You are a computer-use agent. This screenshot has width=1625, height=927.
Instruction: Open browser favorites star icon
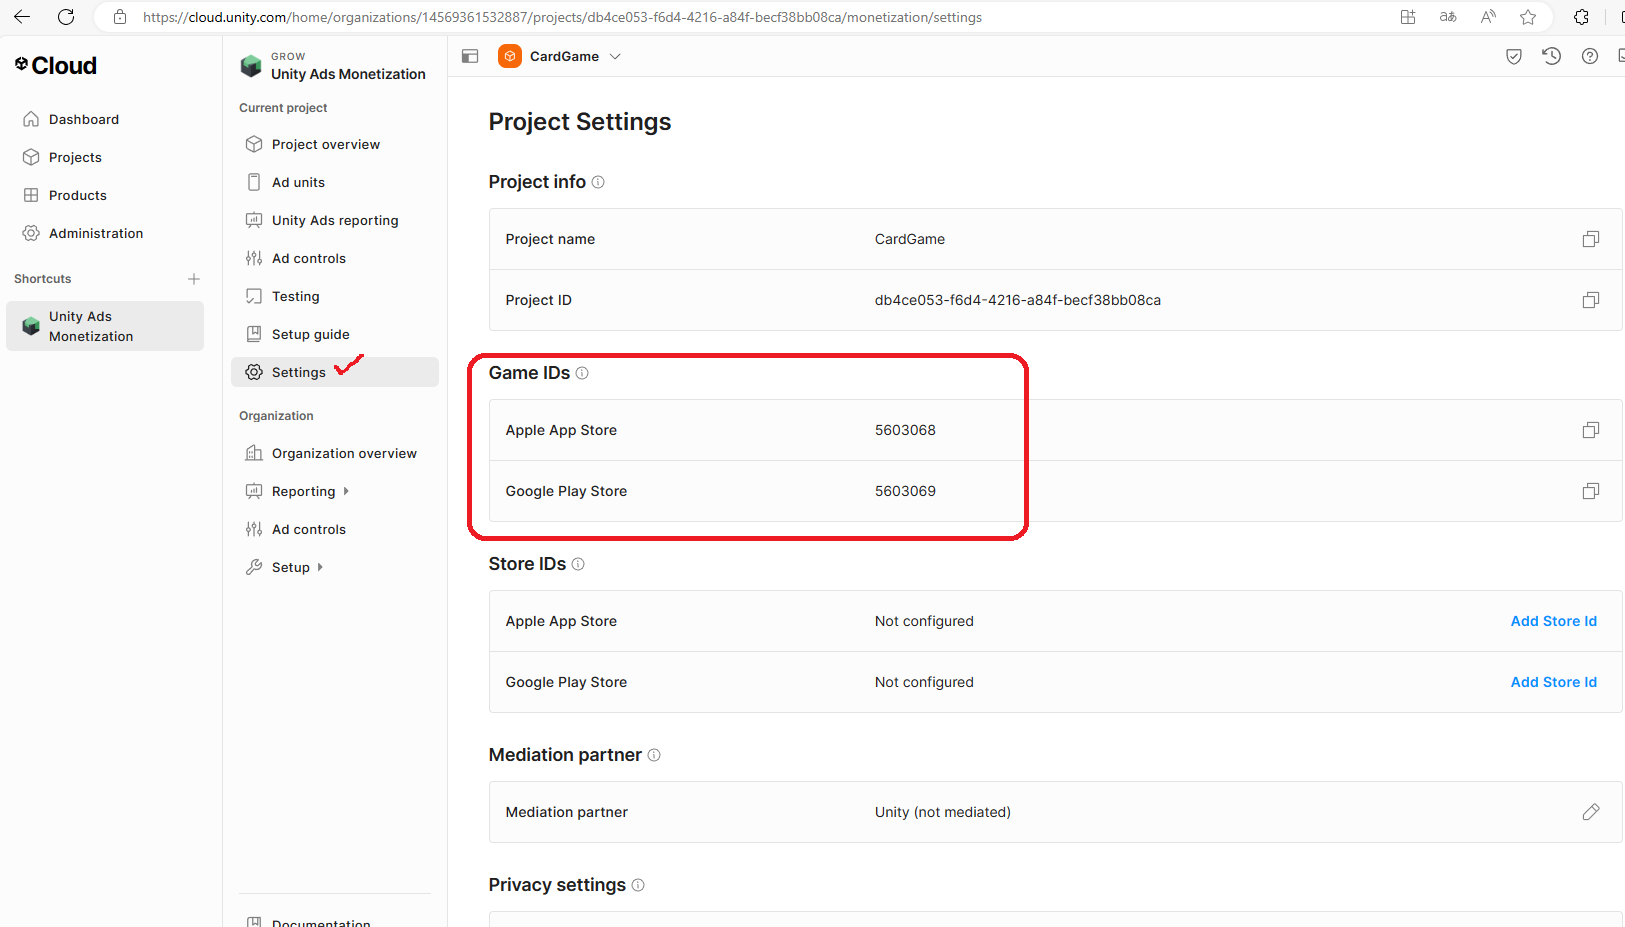[x=1528, y=17]
